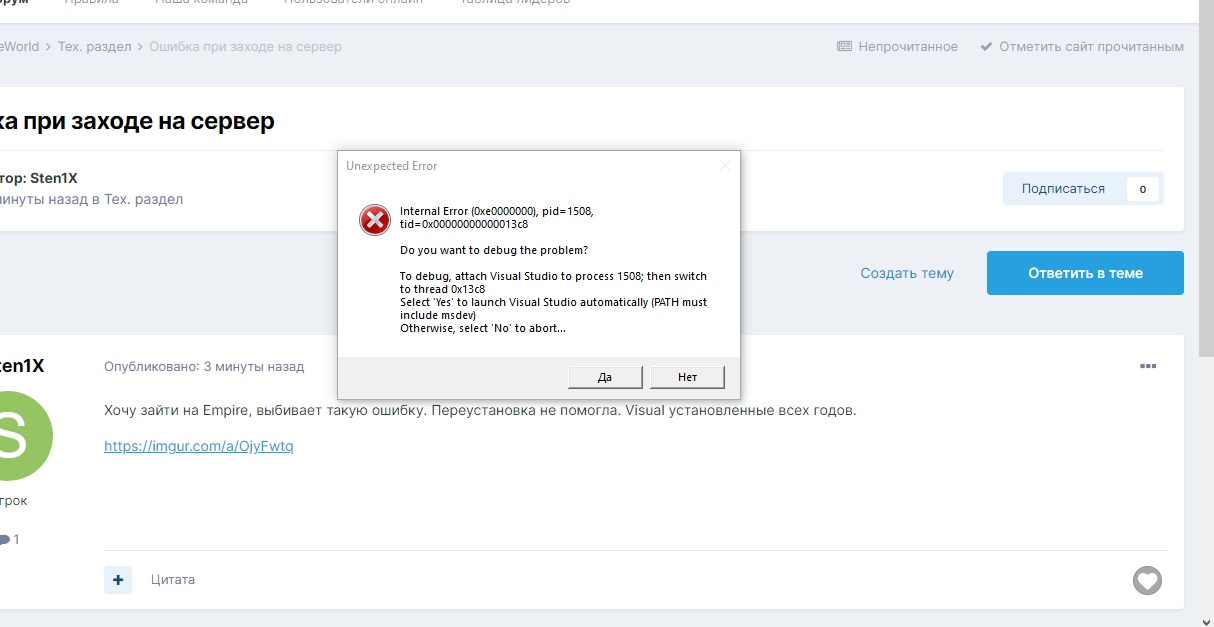Click the Опубликовано 3 минуты назад timestamp
The image size is (1214, 627).
tap(204, 367)
